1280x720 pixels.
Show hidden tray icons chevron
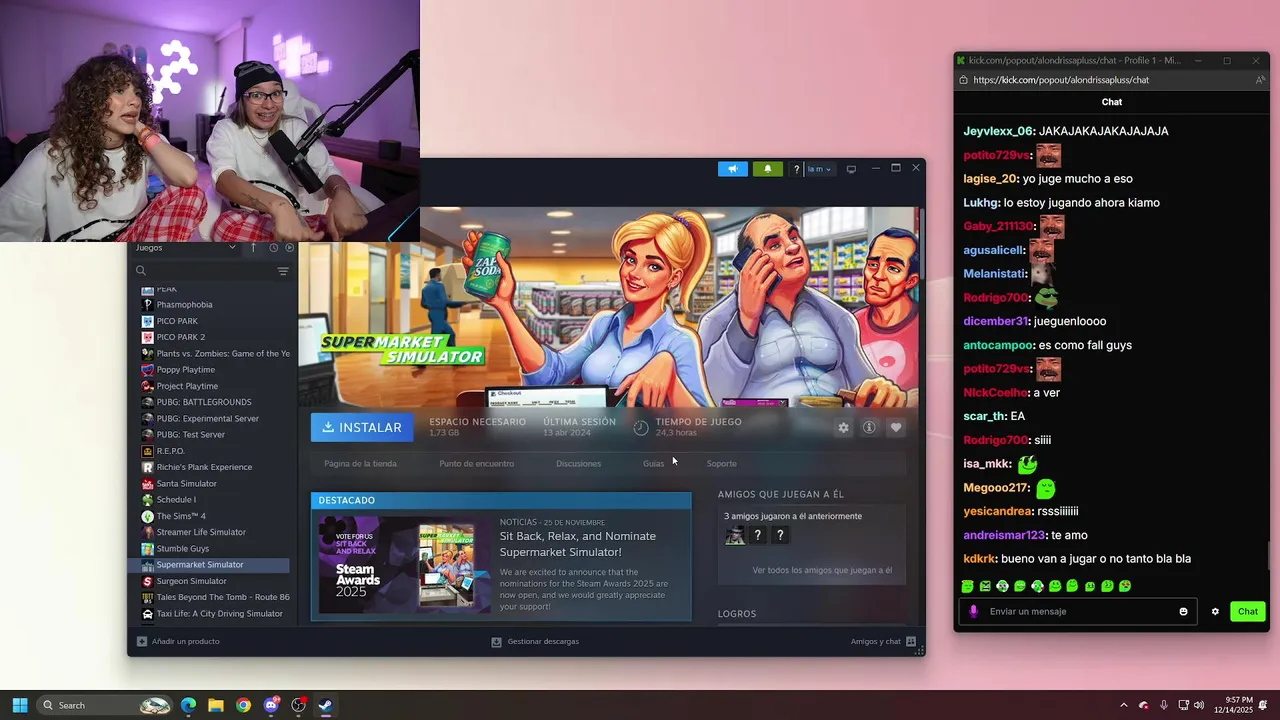point(1123,705)
